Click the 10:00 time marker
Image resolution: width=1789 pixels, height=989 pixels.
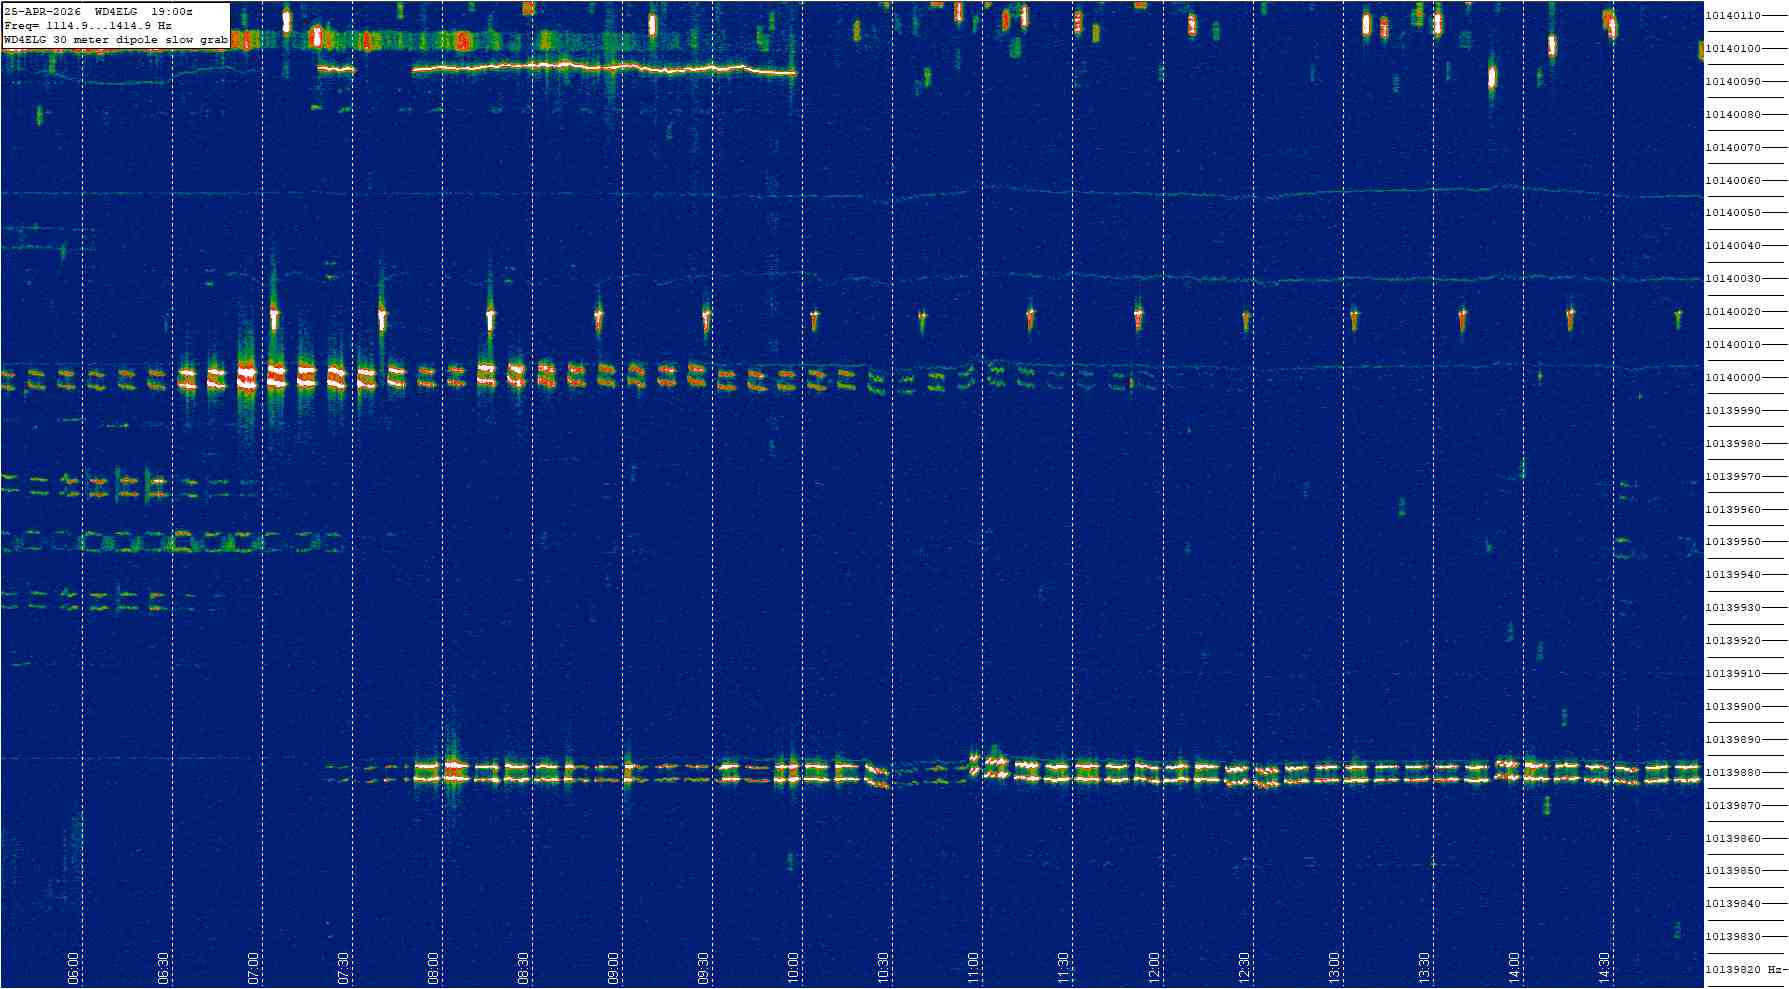point(793,968)
